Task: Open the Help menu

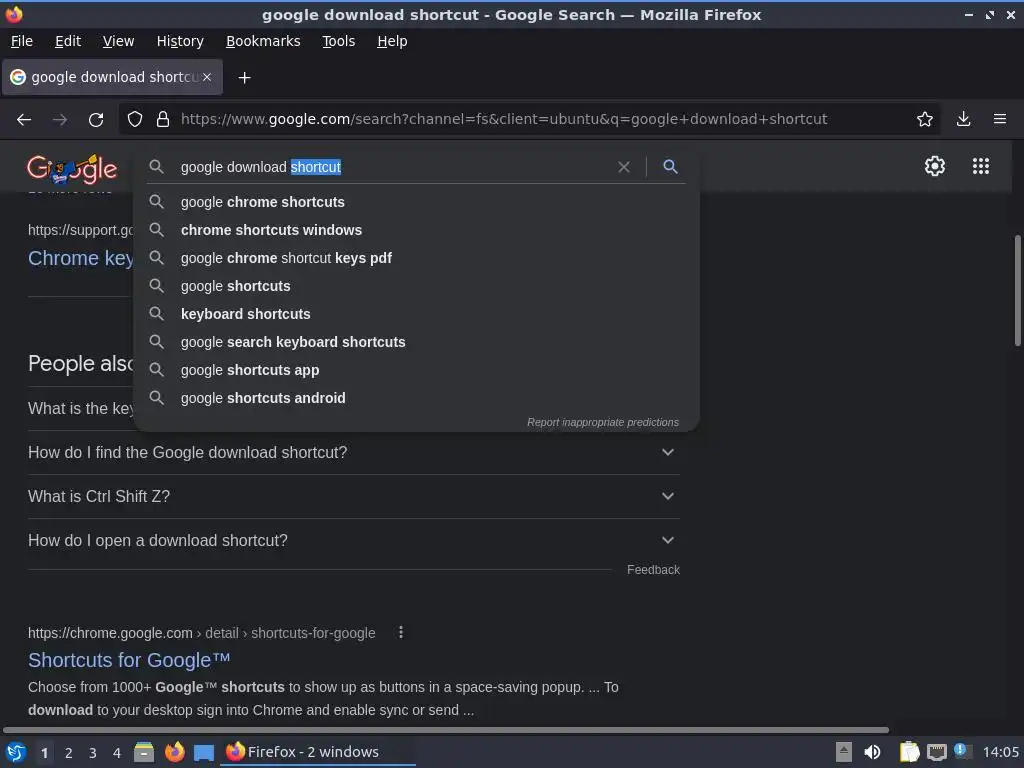Action: click(392, 41)
